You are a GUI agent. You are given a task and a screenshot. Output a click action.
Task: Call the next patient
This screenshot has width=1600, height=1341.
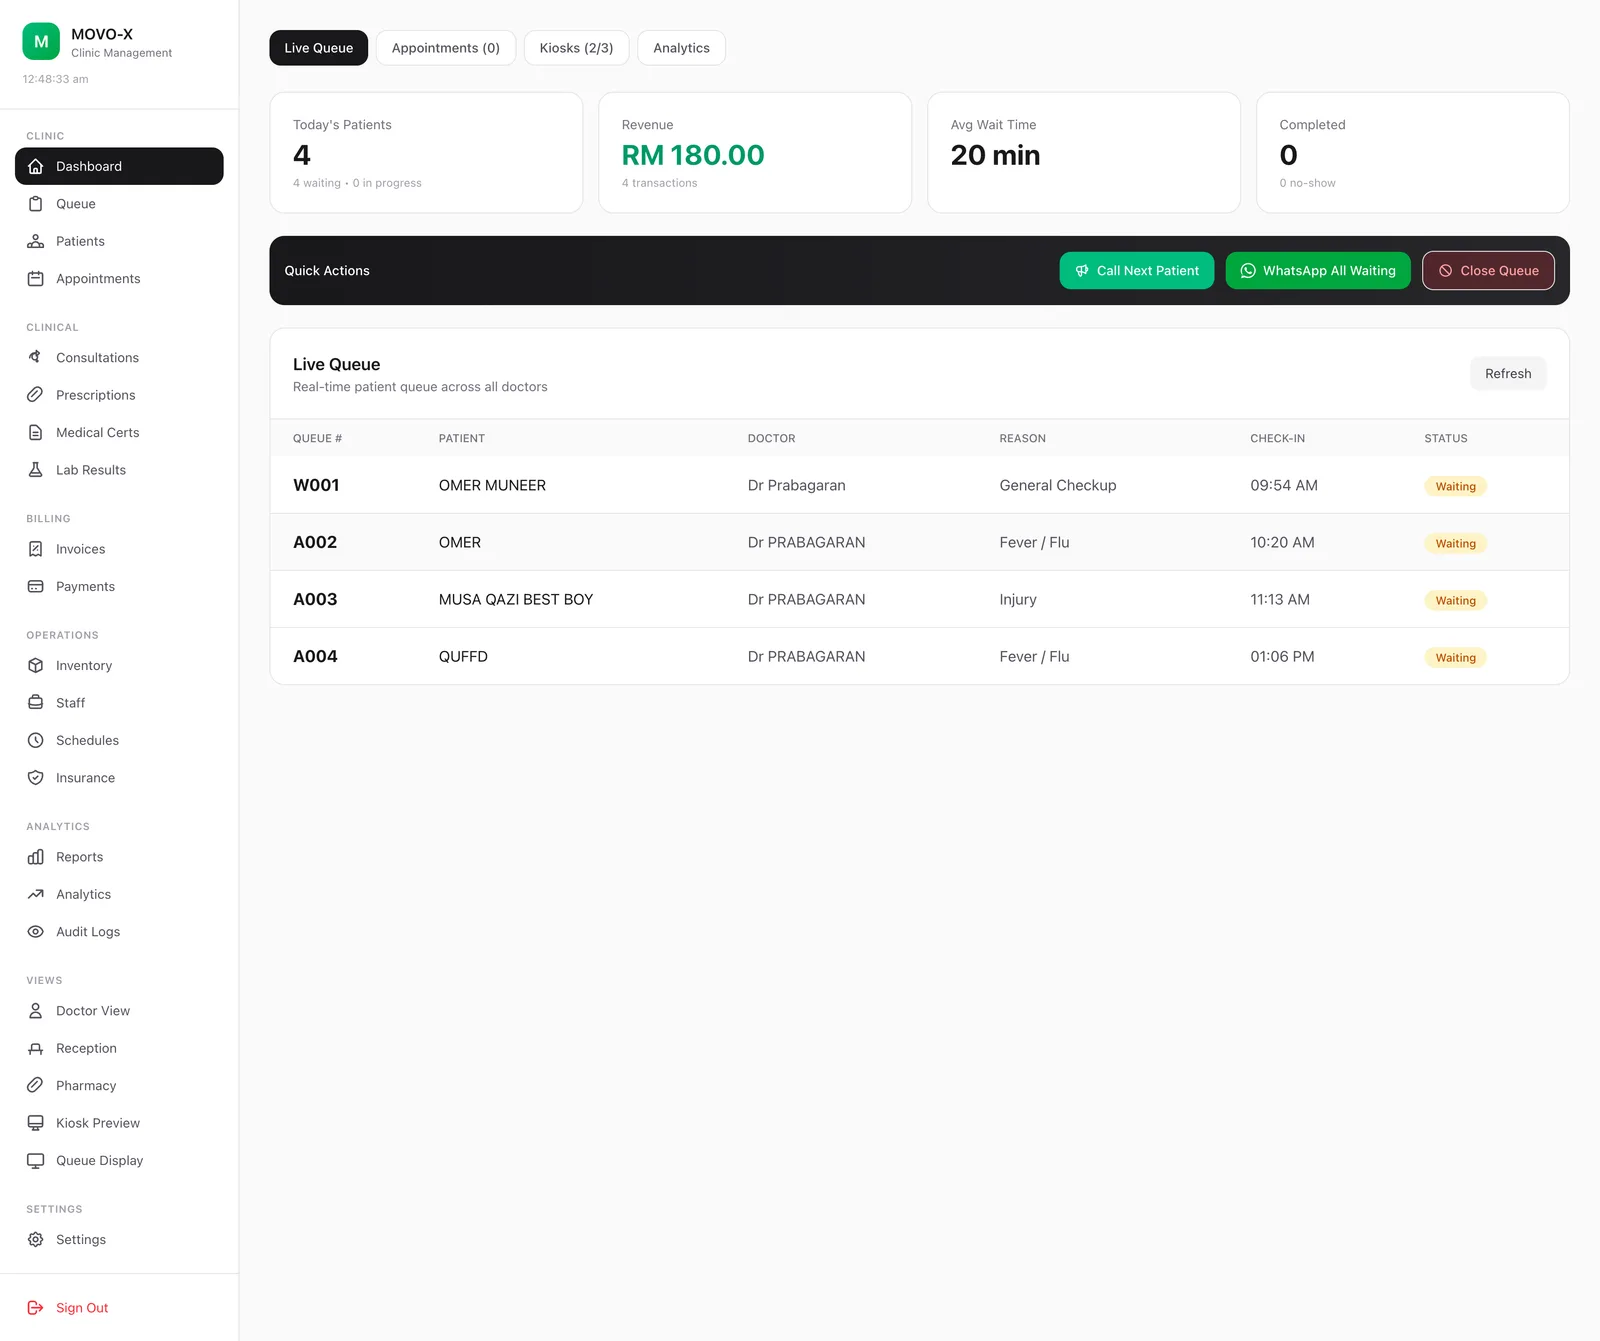[1137, 271]
